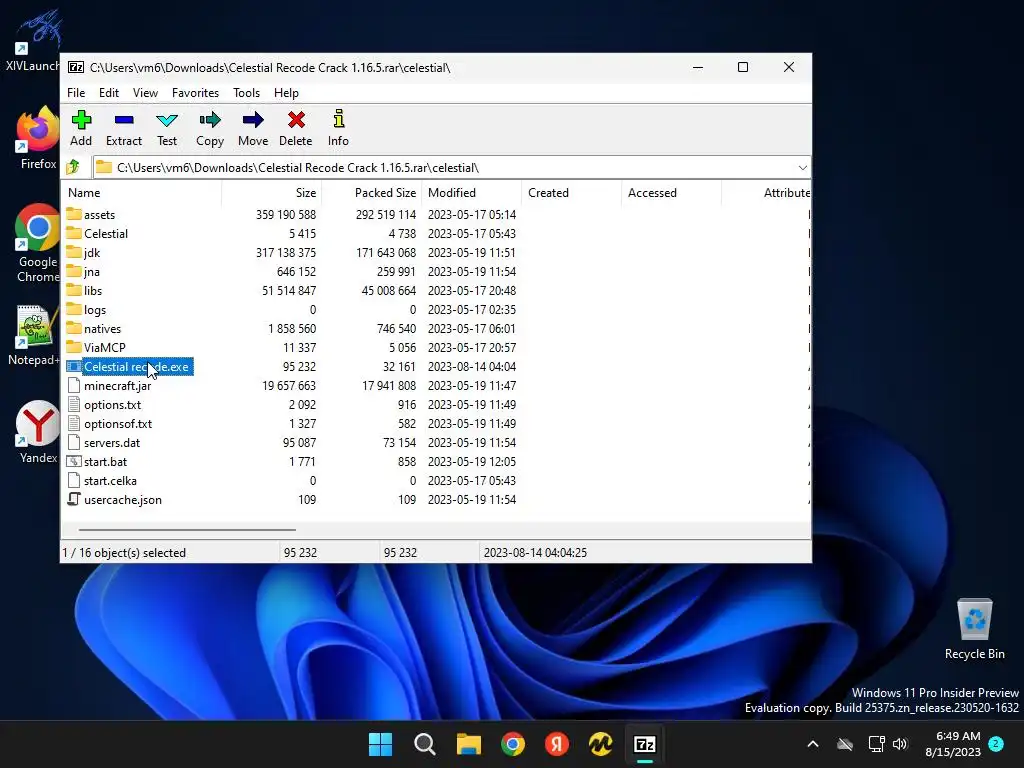
Task: Select start.celka file row
Action: [436, 480]
